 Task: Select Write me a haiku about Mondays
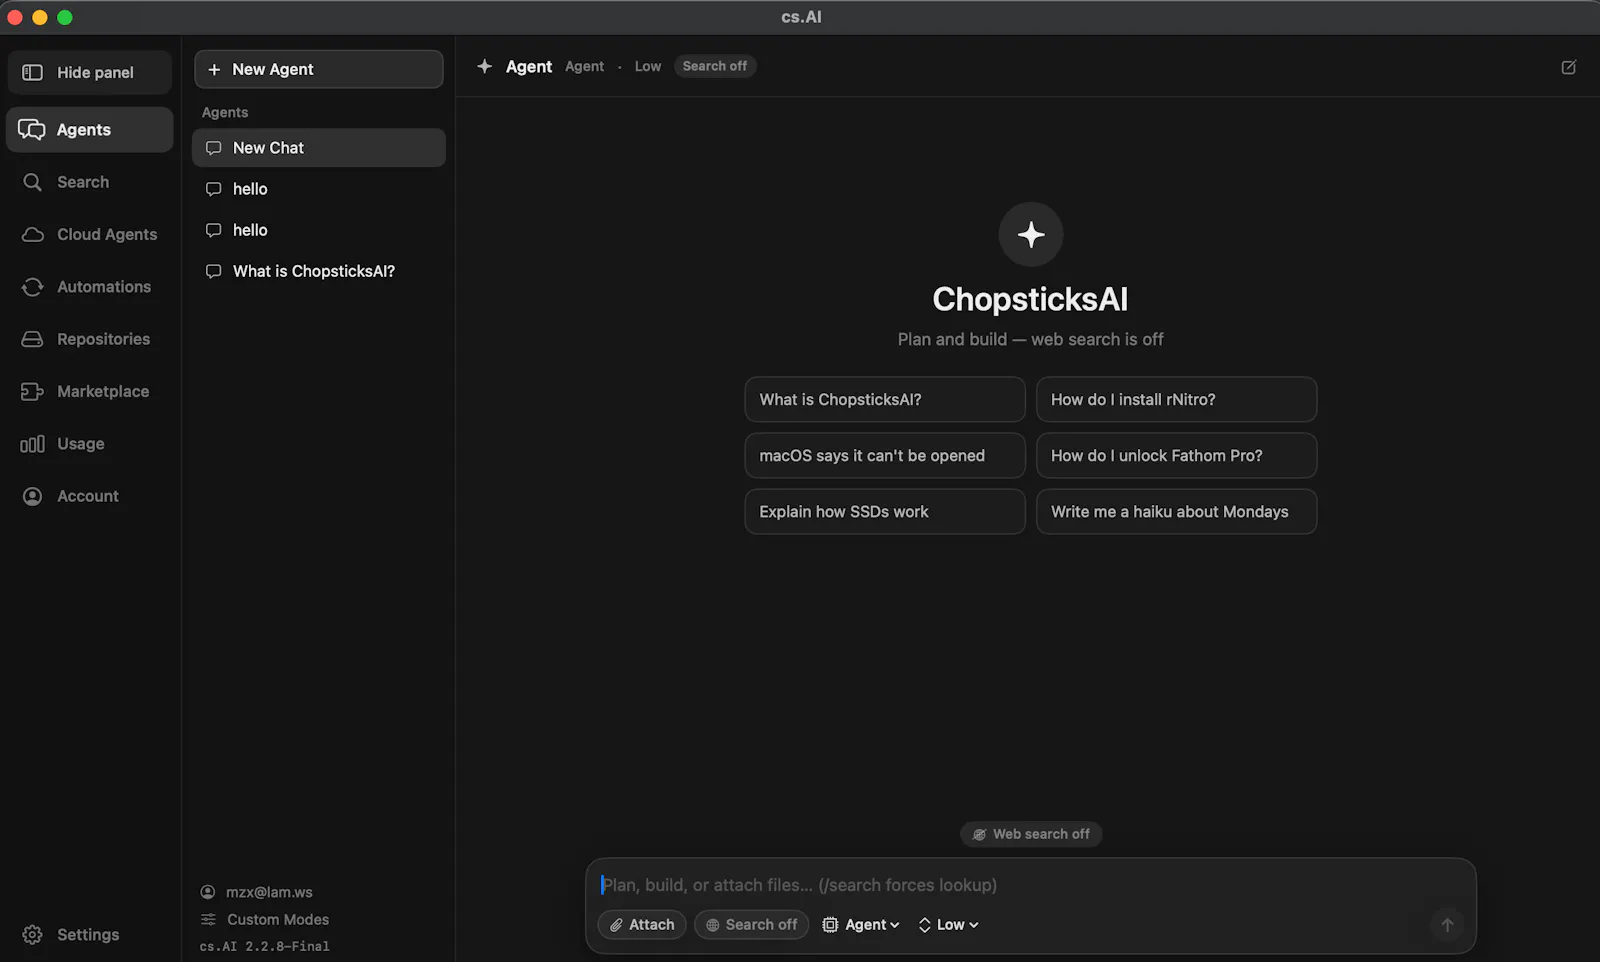pos(1176,511)
